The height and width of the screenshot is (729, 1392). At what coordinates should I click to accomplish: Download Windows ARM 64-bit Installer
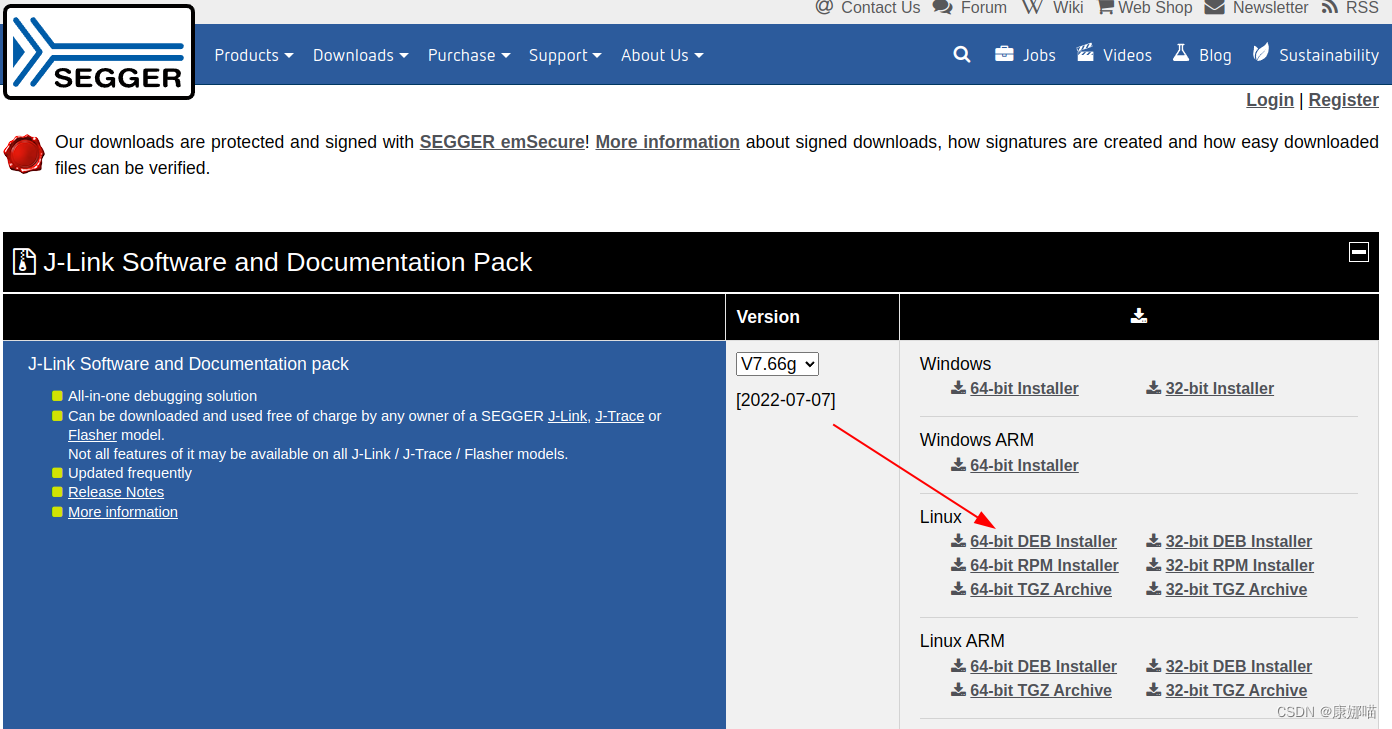(x=1024, y=465)
